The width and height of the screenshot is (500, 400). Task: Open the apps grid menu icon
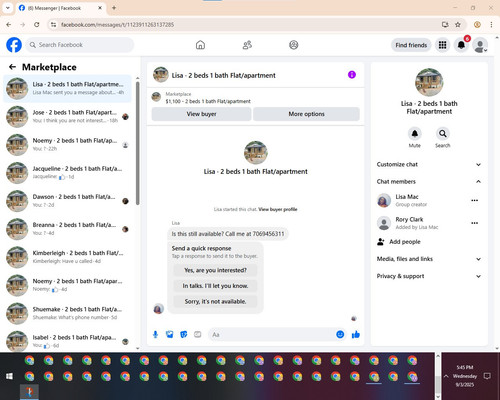point(442,45)
